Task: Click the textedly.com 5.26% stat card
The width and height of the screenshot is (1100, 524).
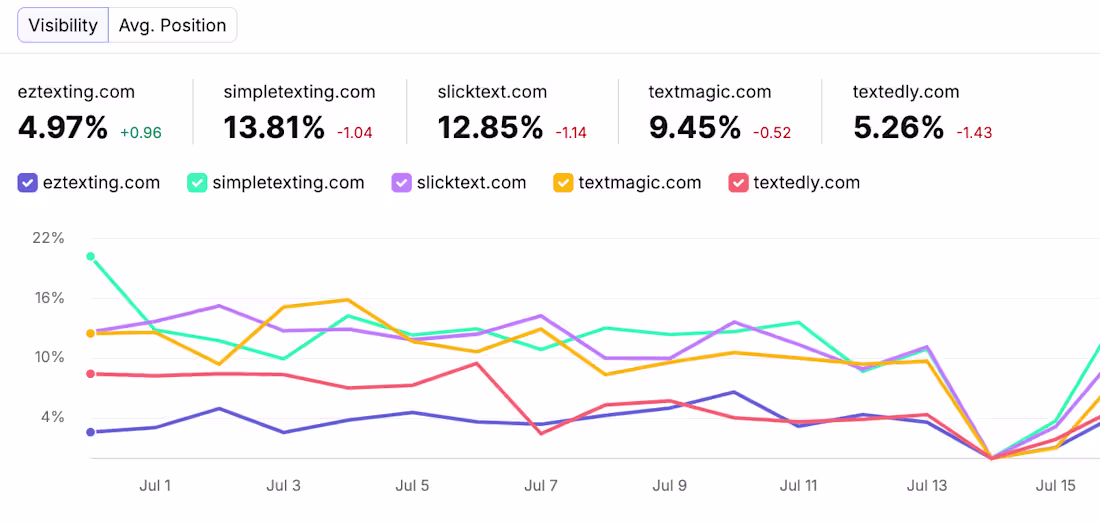Action: click(x=923, y=112)
